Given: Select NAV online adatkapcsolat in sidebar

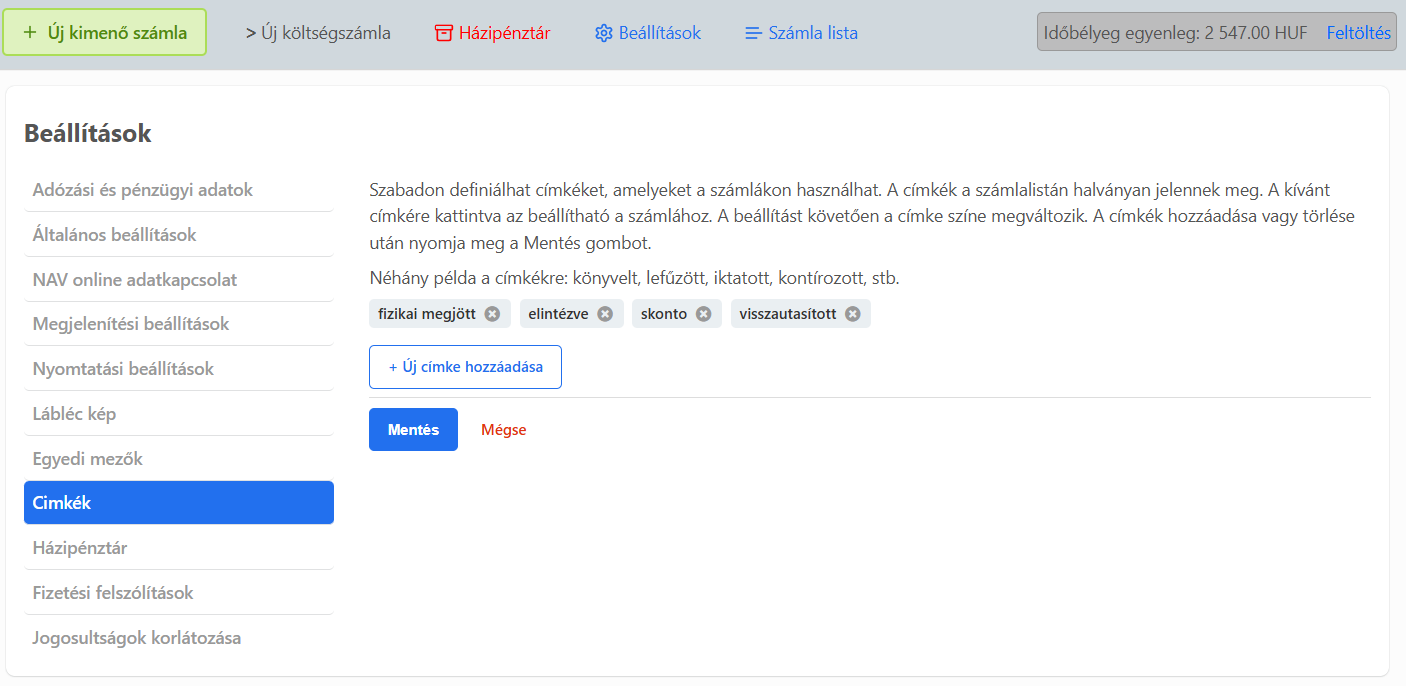Looking at the screenshot, I should coord(134,280).
